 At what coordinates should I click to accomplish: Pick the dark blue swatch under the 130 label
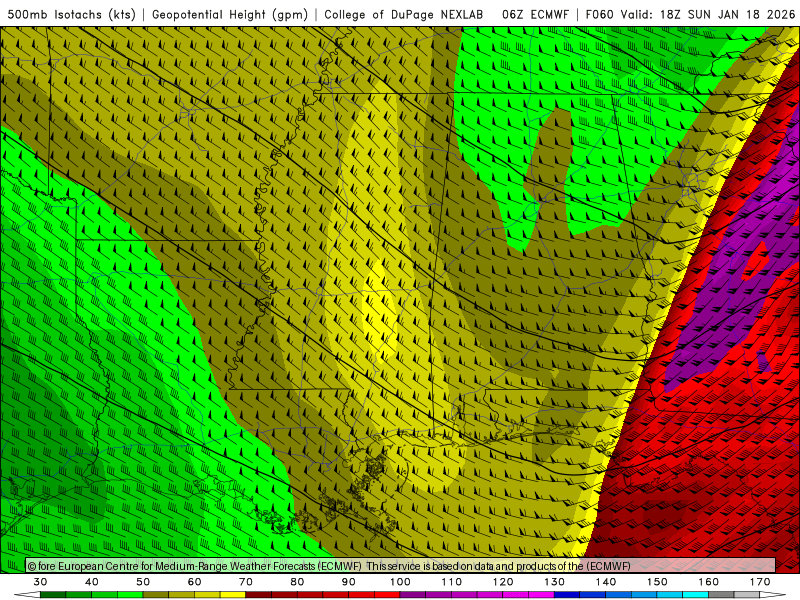tap(567, 595)
